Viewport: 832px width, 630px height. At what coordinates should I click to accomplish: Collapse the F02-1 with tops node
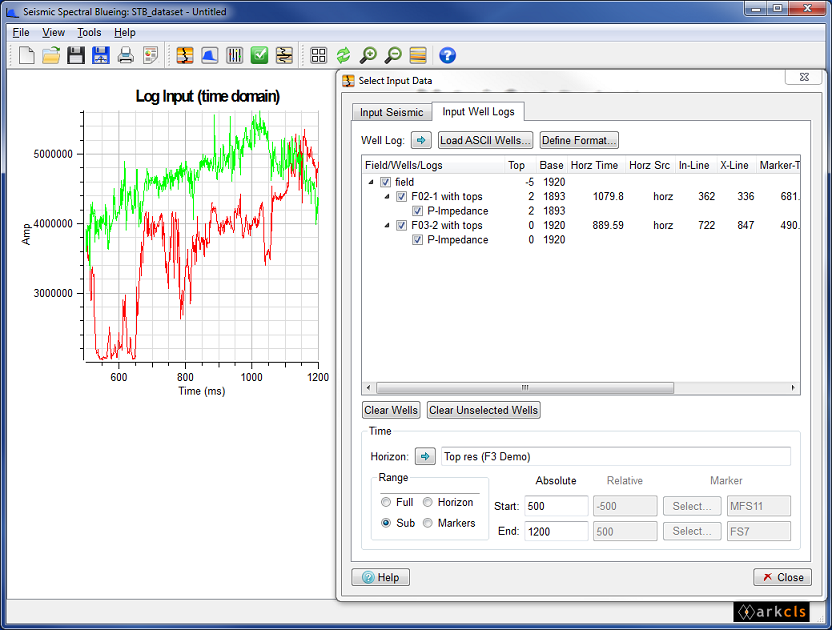coord(387,196)
